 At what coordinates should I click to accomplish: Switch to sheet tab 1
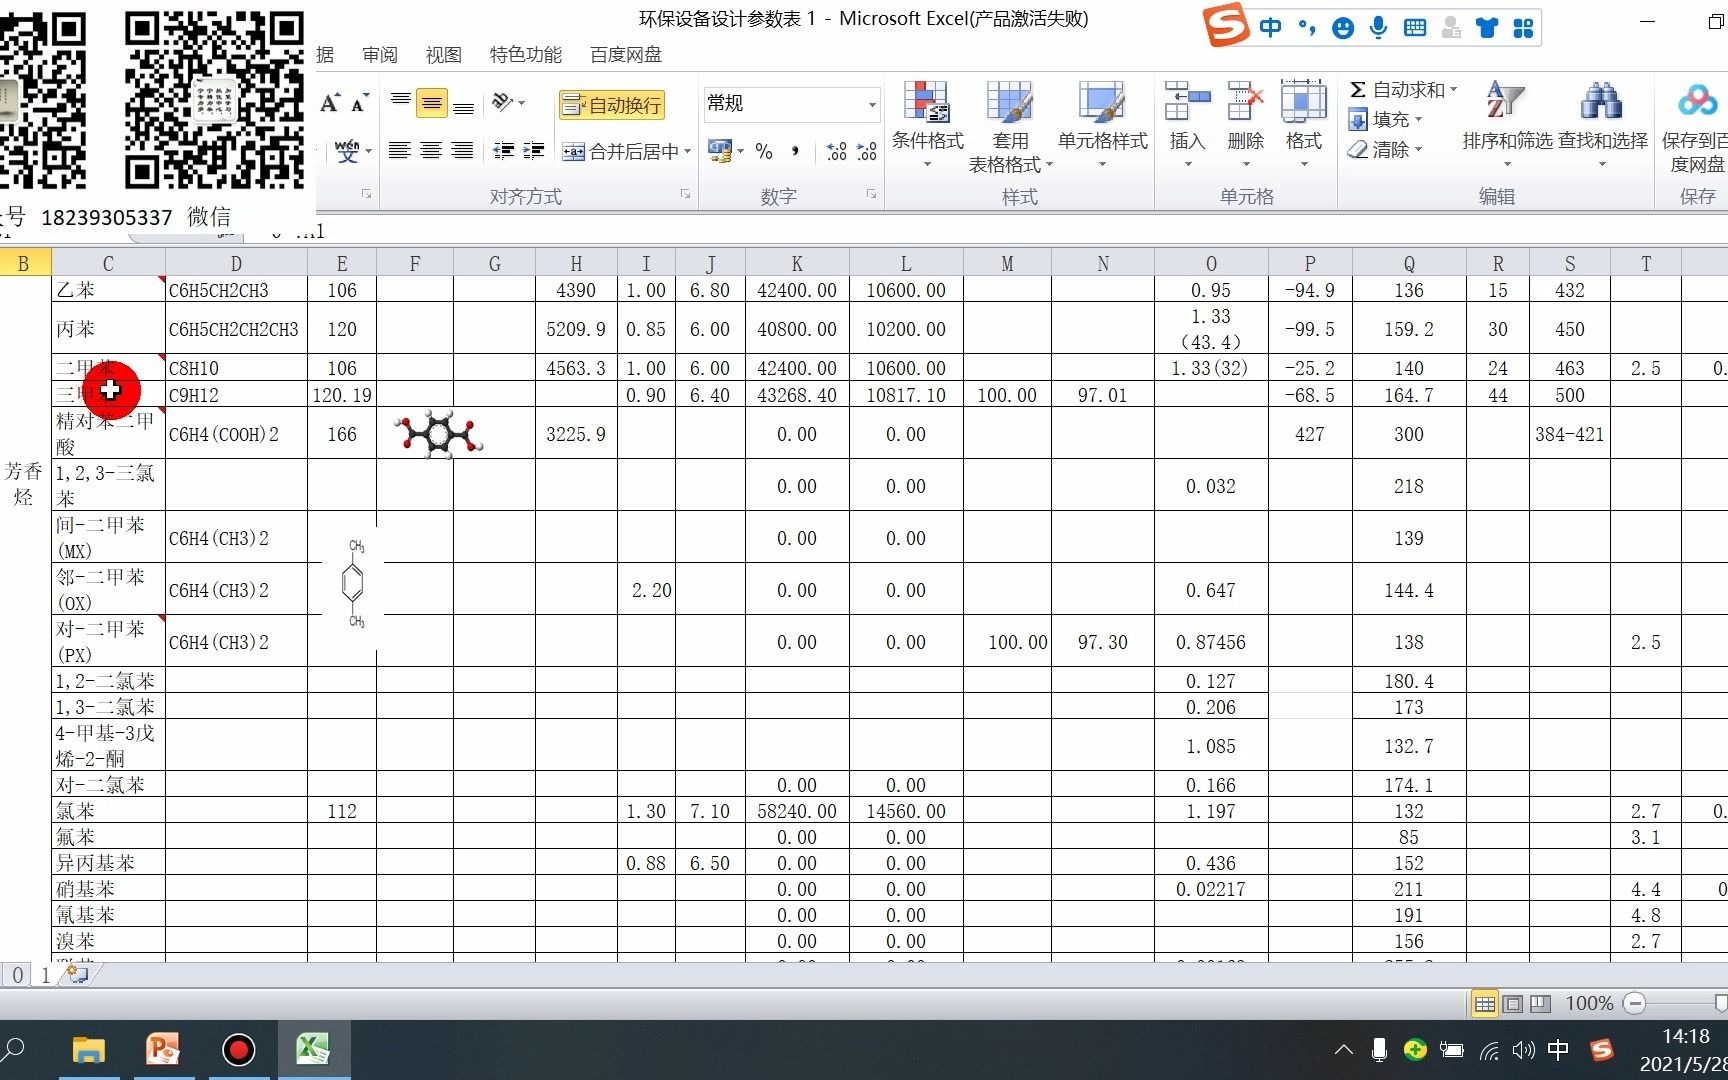pyautogui.click(x=46, y=975)
